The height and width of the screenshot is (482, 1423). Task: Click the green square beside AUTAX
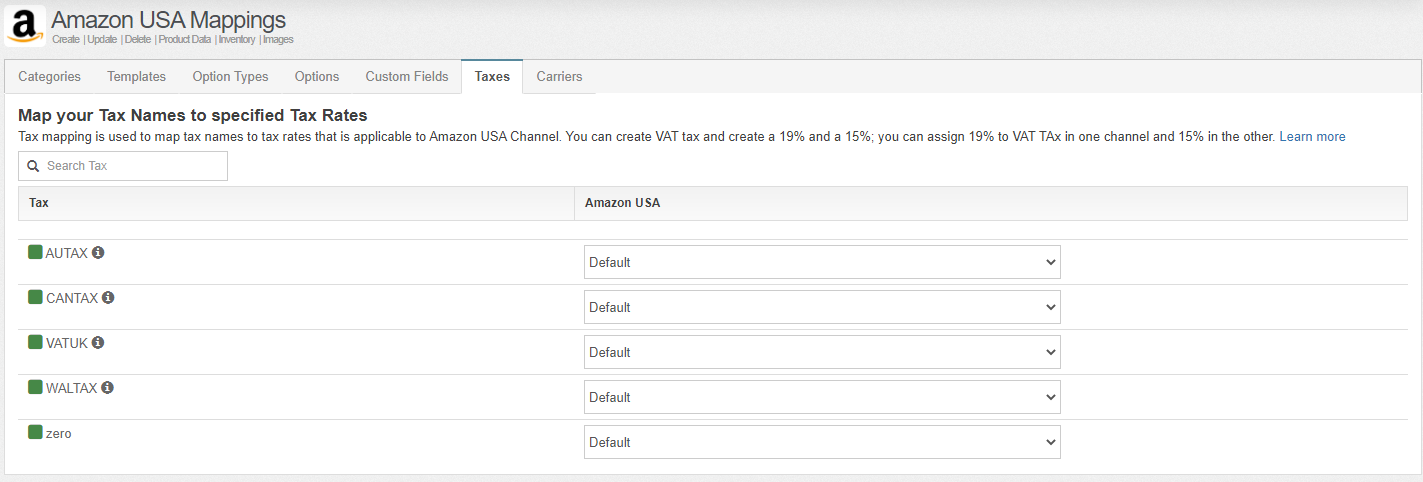tap(35, 252)
